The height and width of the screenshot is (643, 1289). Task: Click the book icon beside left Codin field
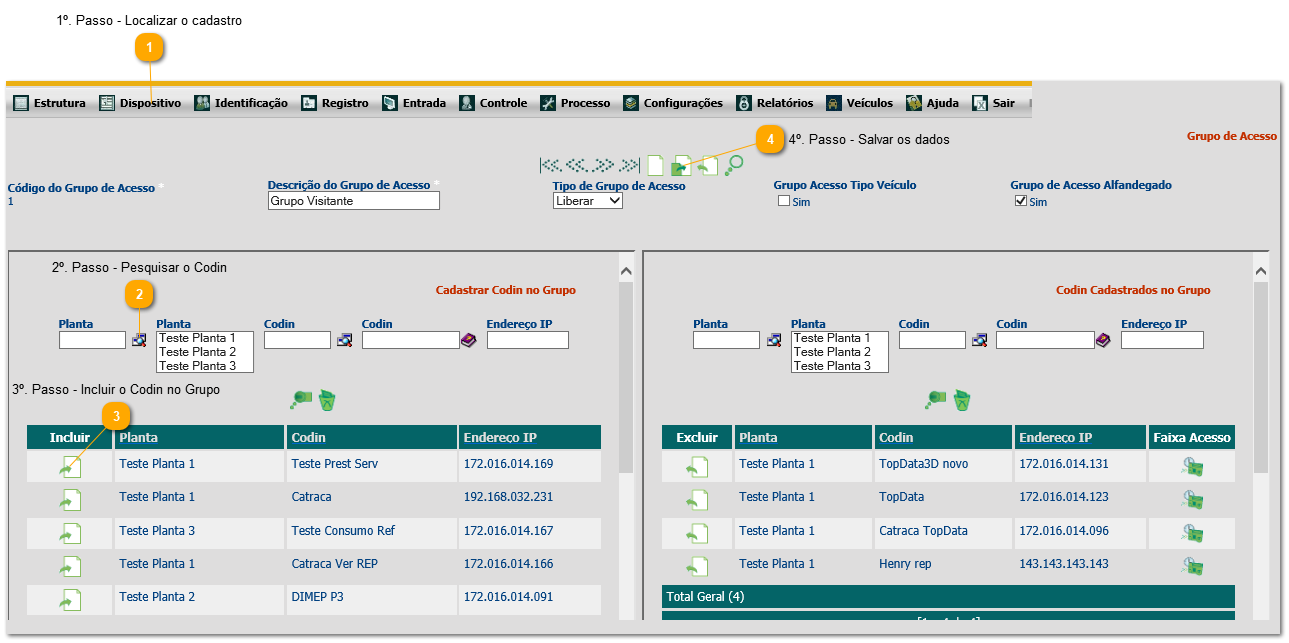(468, 340)
